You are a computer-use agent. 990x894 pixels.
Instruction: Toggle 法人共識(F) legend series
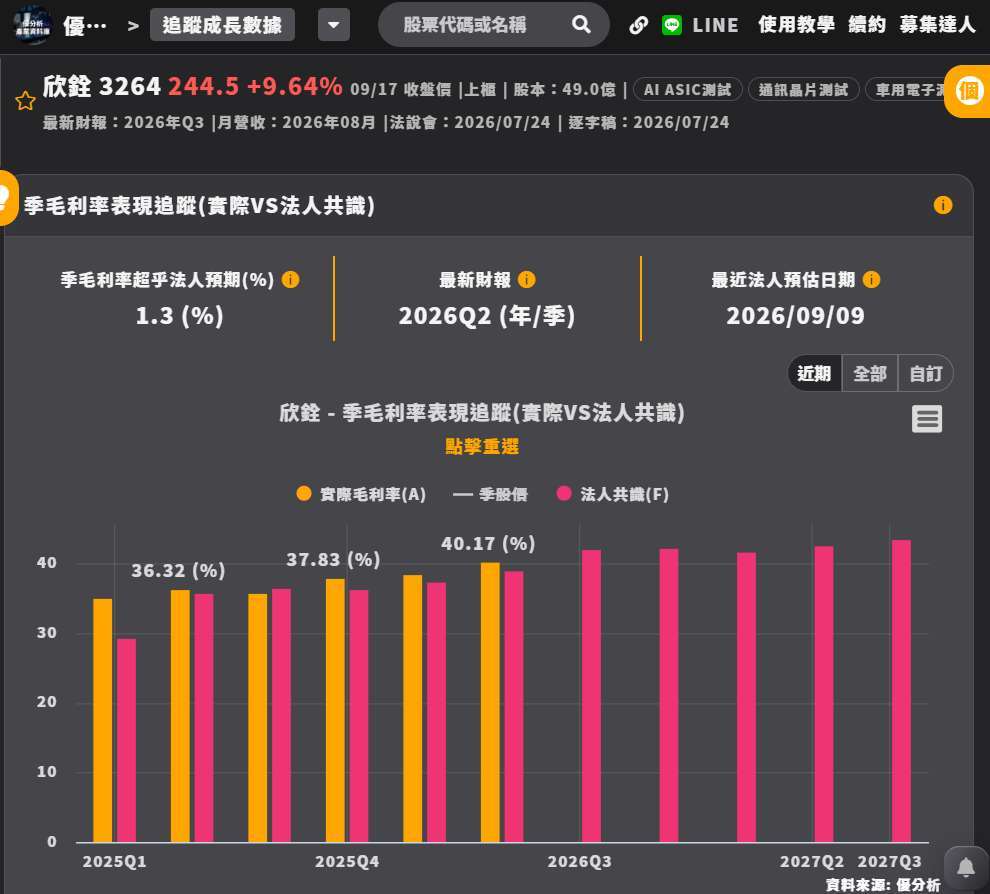612,494
